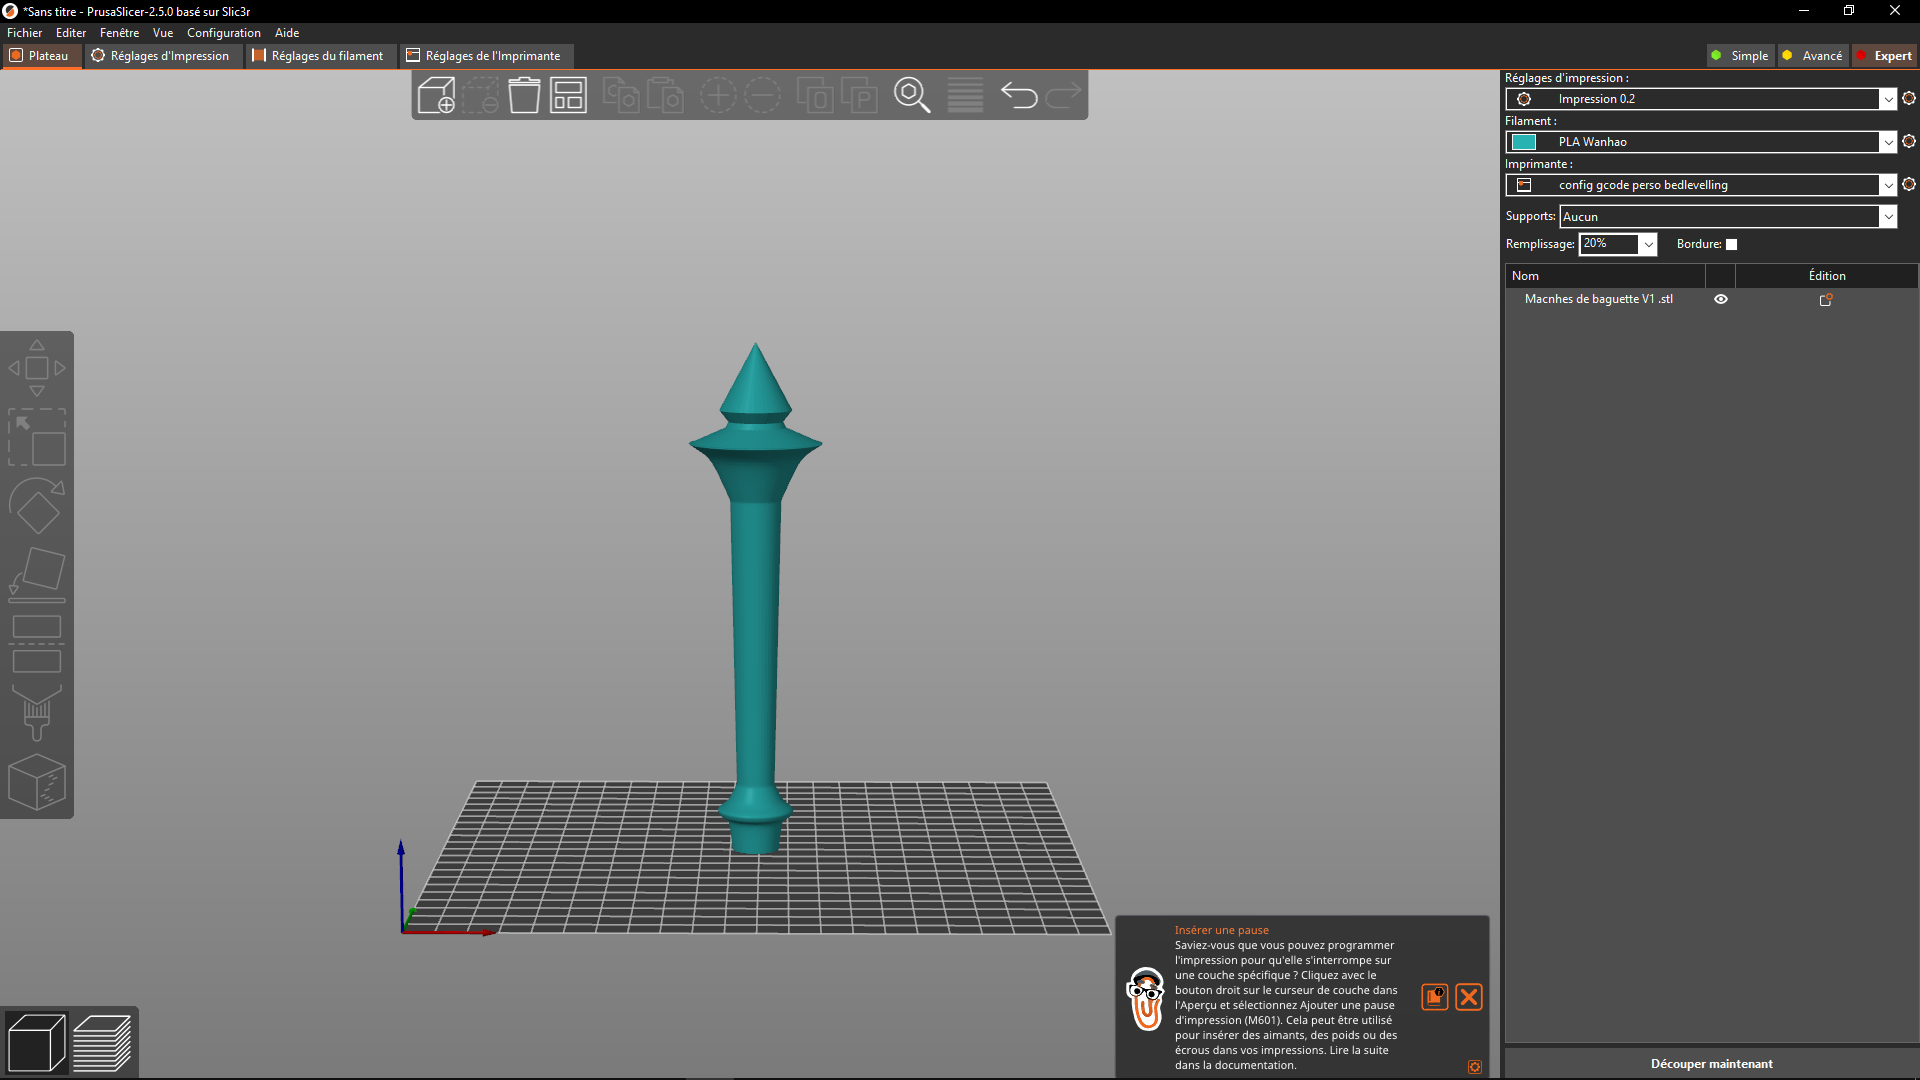This screenshot has width=1920, height=1080.
Task: Switch to 3D editor view icon
Action: pyautogui.click(x=36, y=1042)
